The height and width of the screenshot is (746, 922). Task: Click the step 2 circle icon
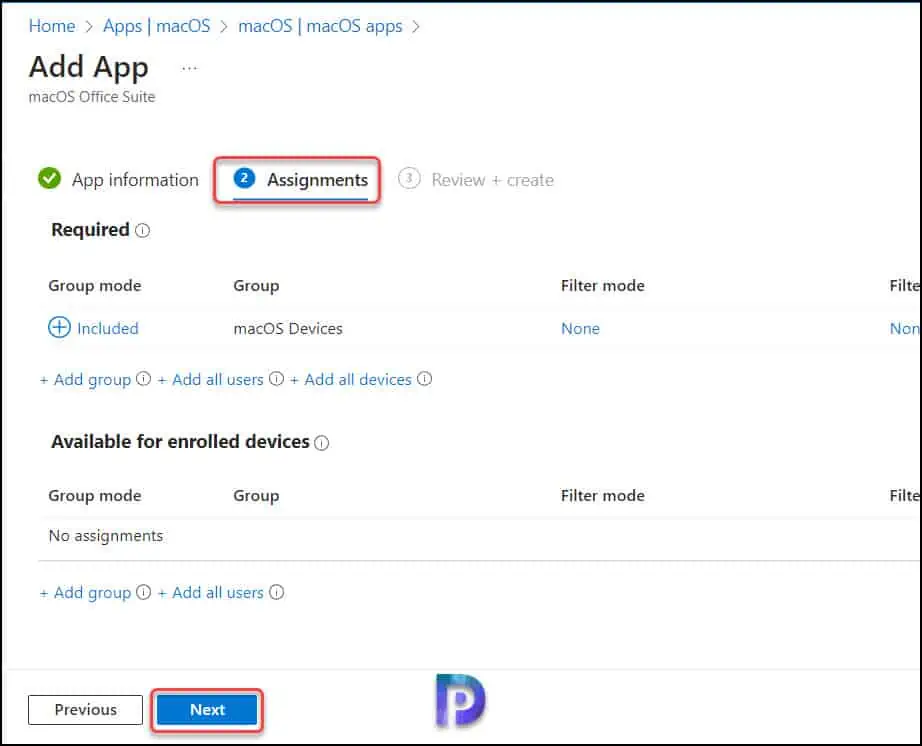[244, 178]
